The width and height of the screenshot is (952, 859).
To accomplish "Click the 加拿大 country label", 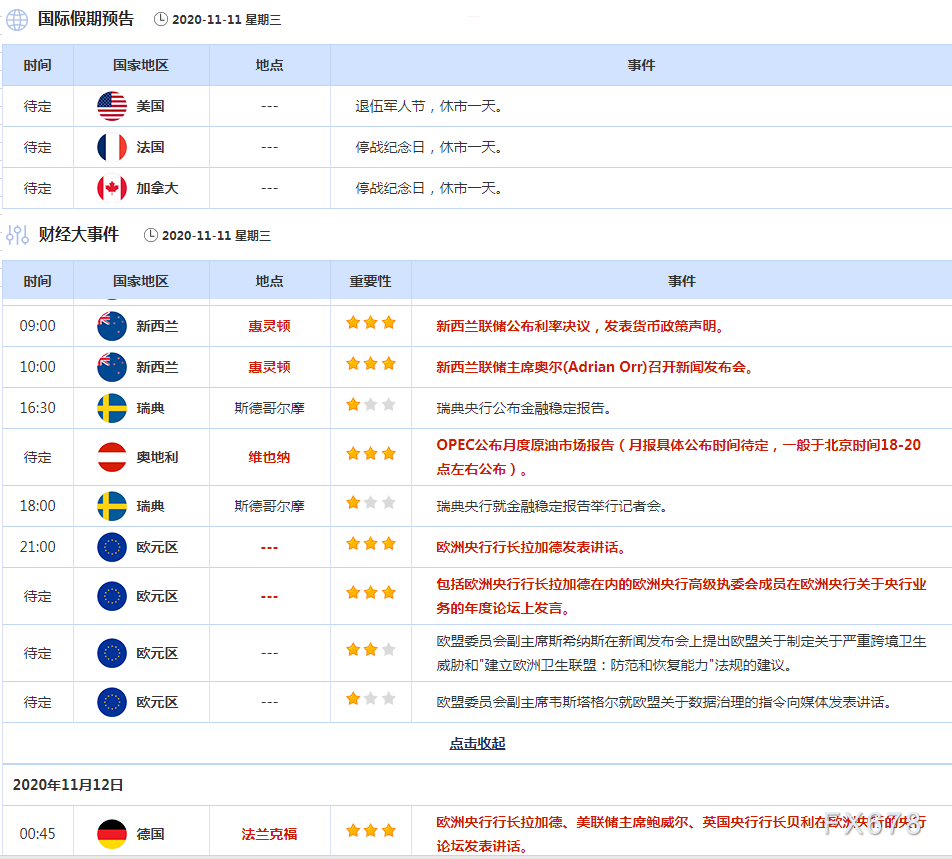I will tap(157, 188).
